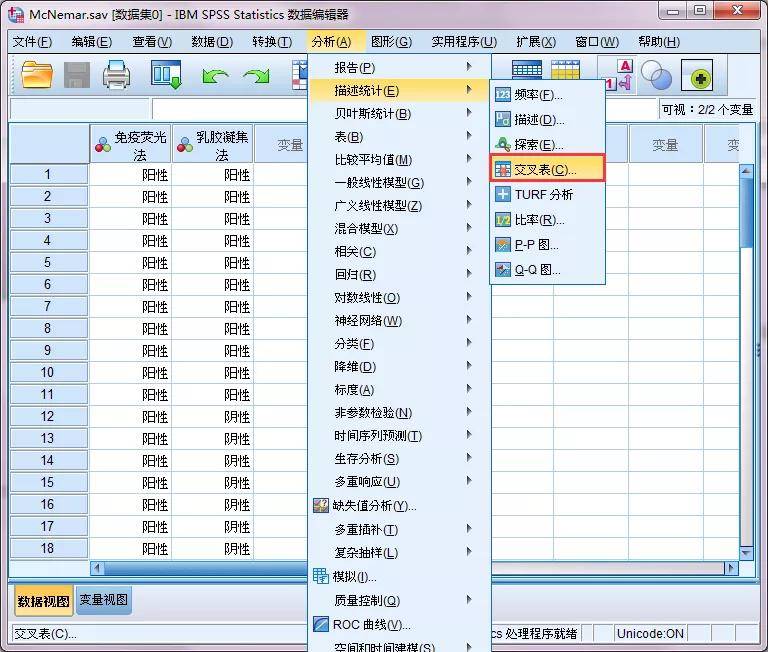
Task: Select row number 12 header
Action: click(x=48, y=417)
